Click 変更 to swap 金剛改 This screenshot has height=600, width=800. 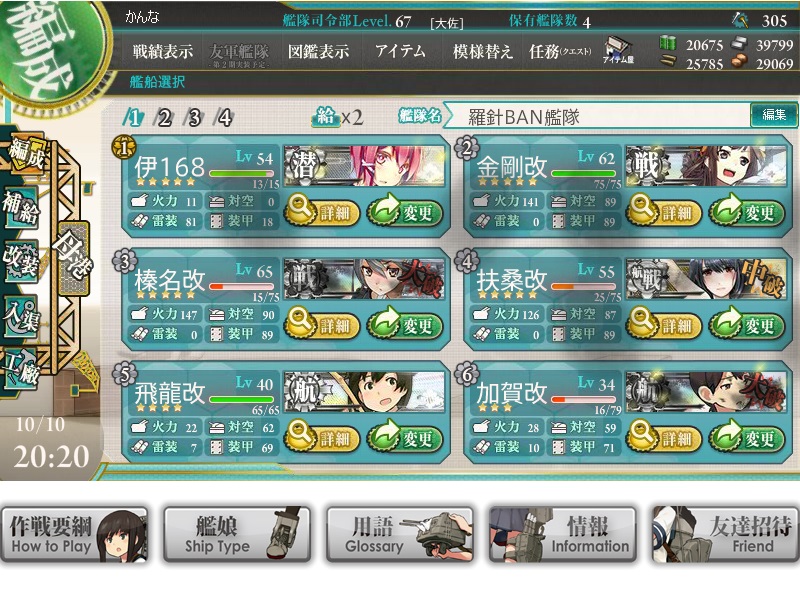pyautogui.click(x=747, y=212)
